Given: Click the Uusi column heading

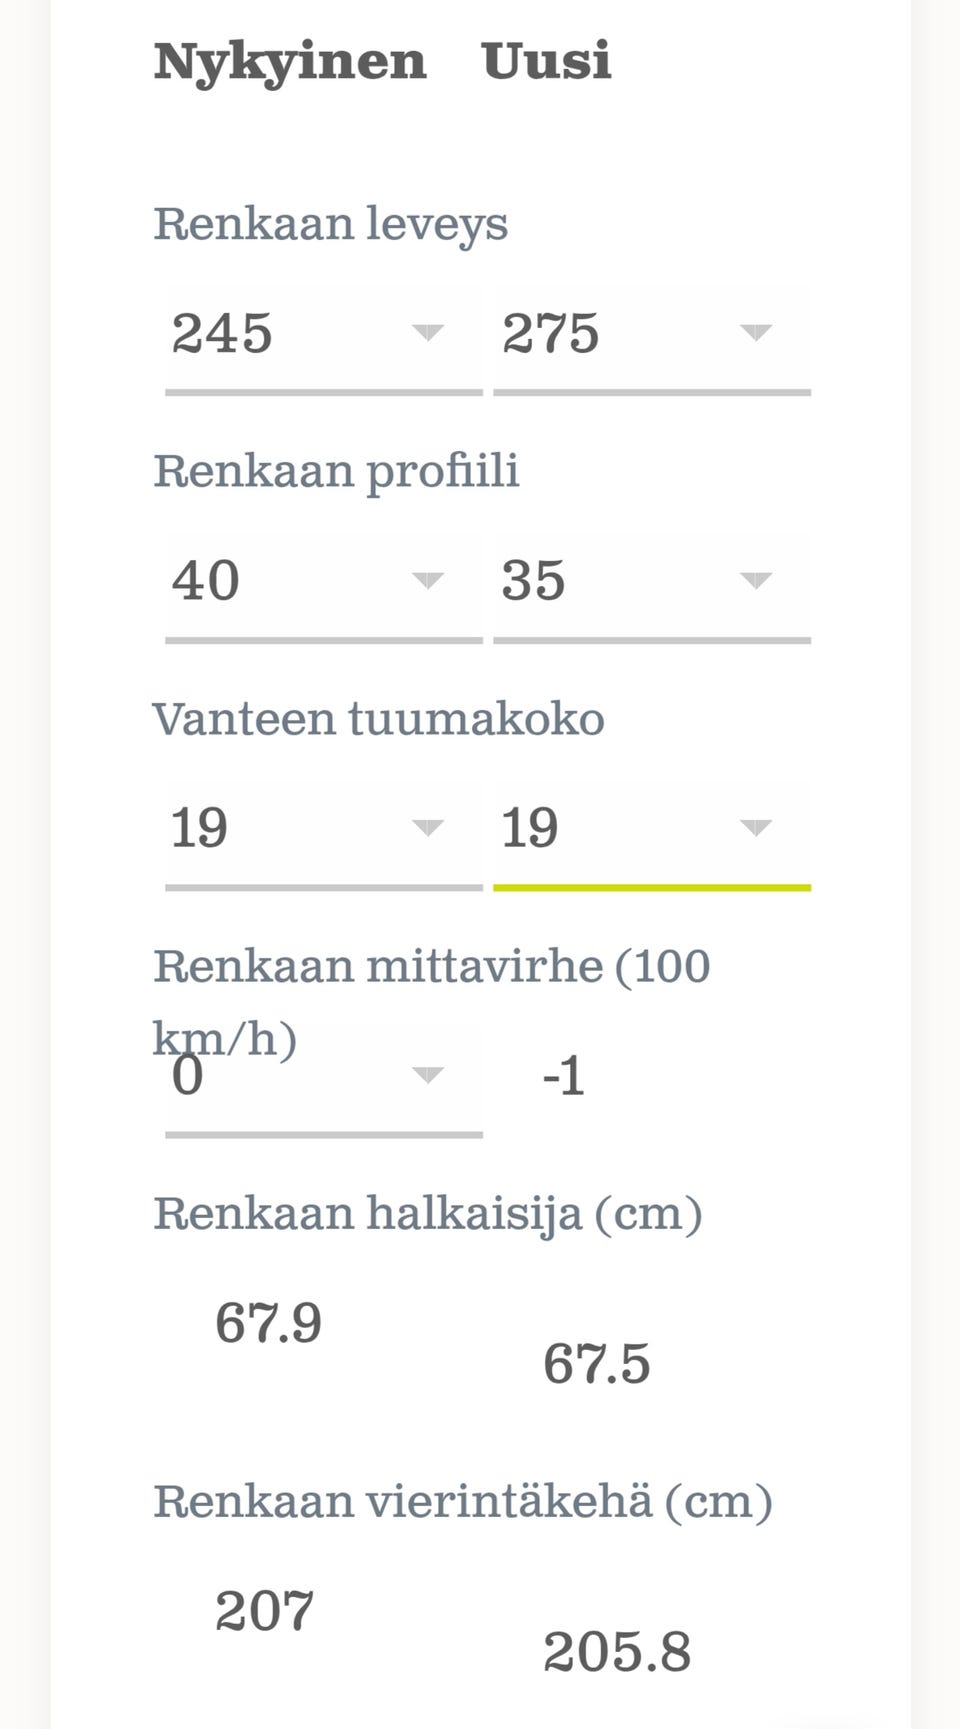Looking at the screenshot, I should pyautogui.click(x=546, y=62).
